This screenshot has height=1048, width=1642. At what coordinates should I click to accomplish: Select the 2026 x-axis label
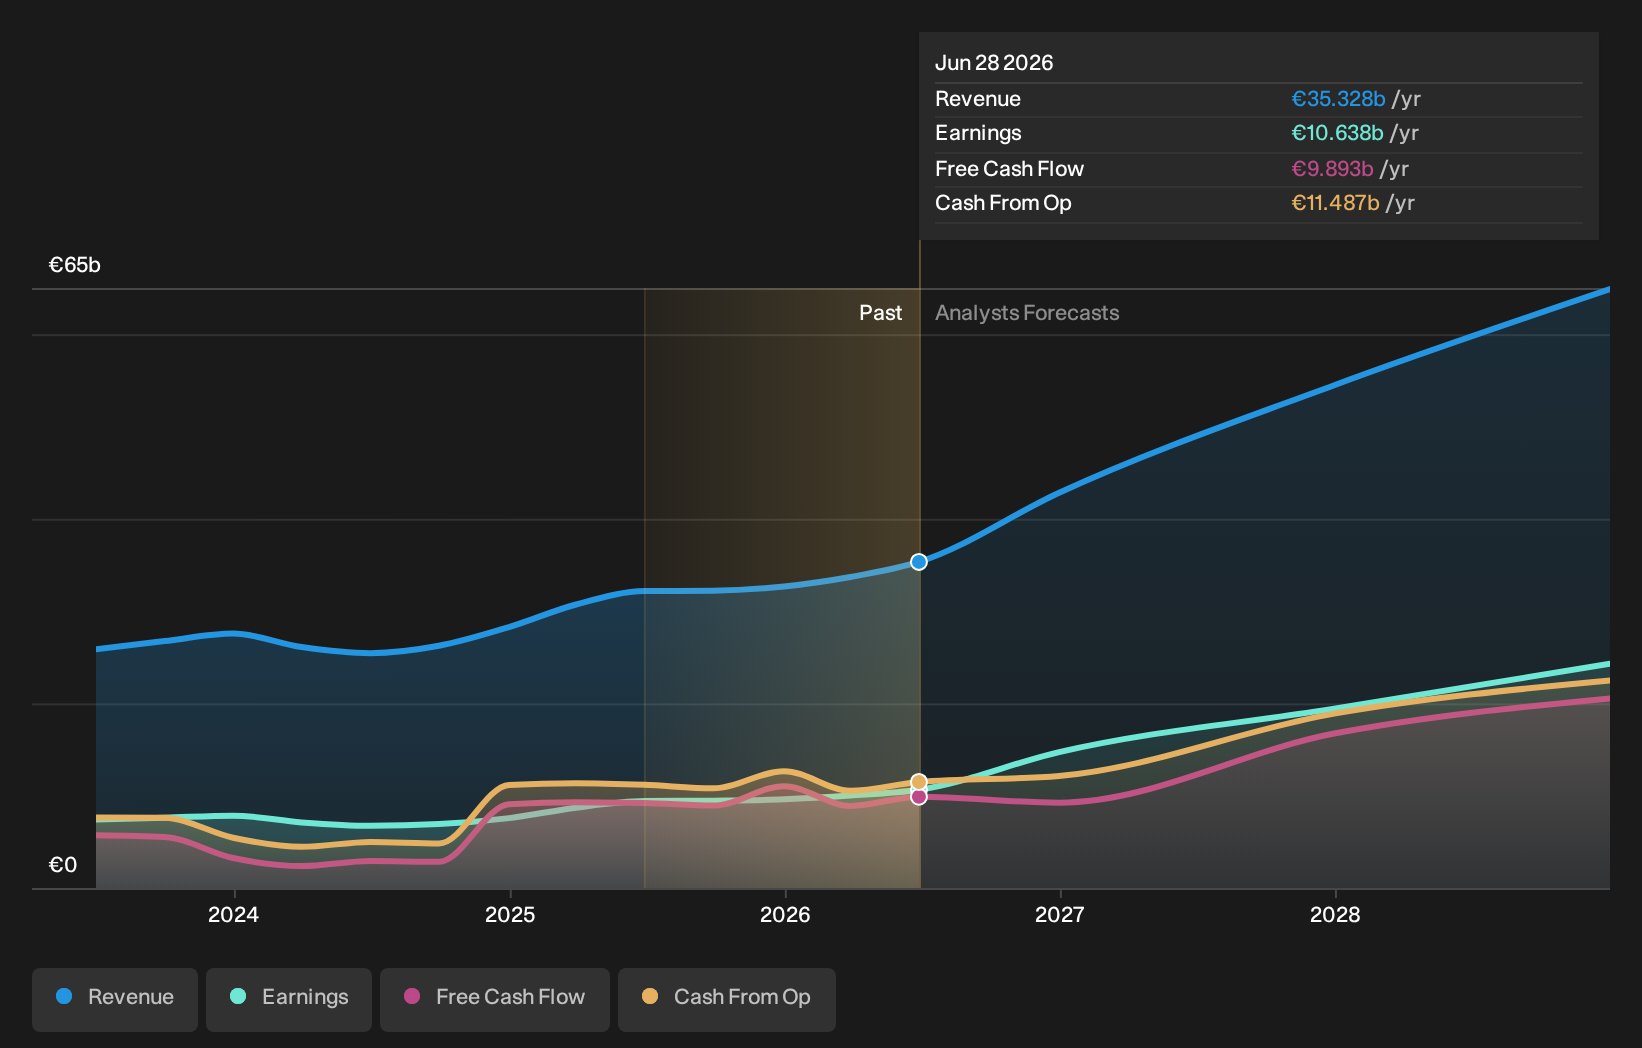(785, 914)
